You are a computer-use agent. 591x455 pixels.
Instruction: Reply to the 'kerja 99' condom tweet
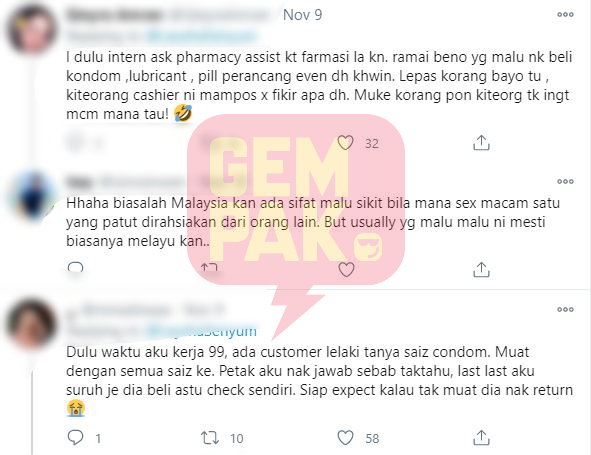tap(75, 438)
